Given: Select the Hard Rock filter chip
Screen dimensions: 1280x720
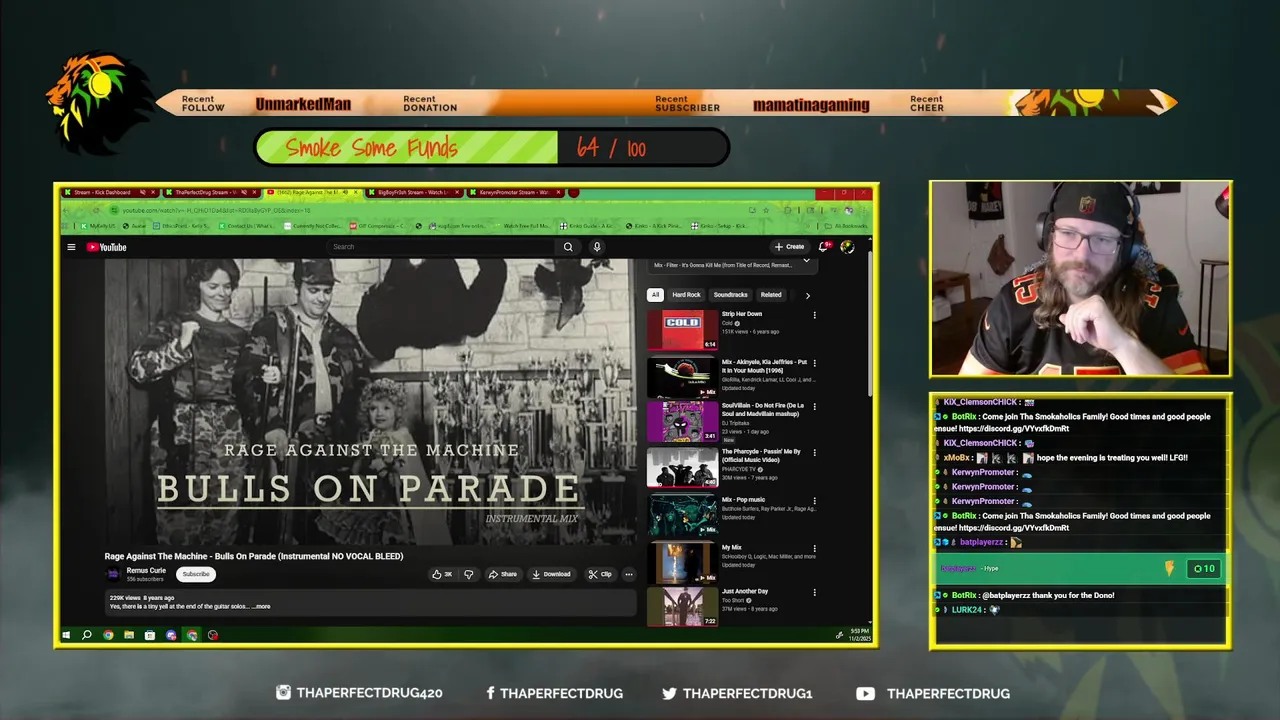Looking at the screenshot, I should pos(686,295).
